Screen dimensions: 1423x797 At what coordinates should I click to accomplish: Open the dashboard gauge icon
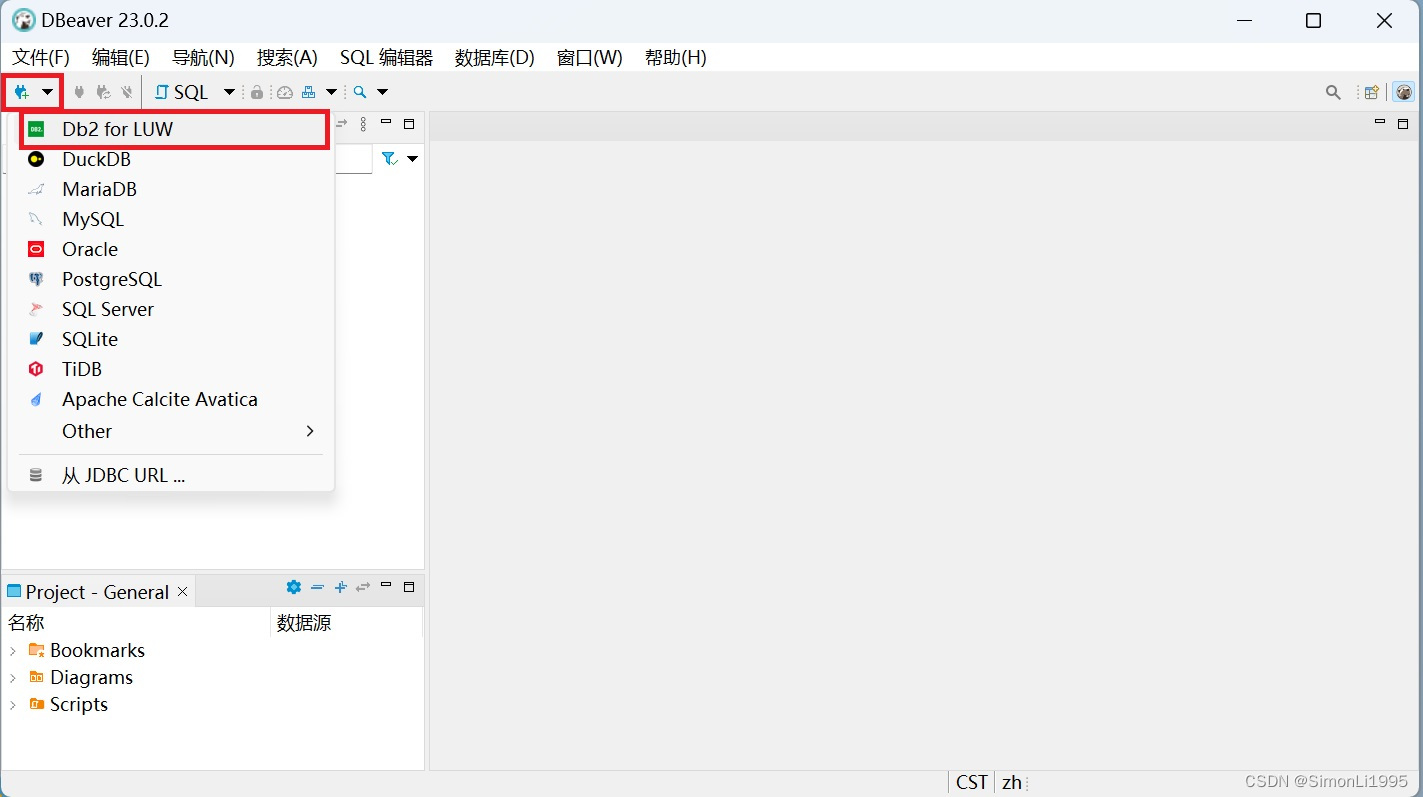coord(285,92)
